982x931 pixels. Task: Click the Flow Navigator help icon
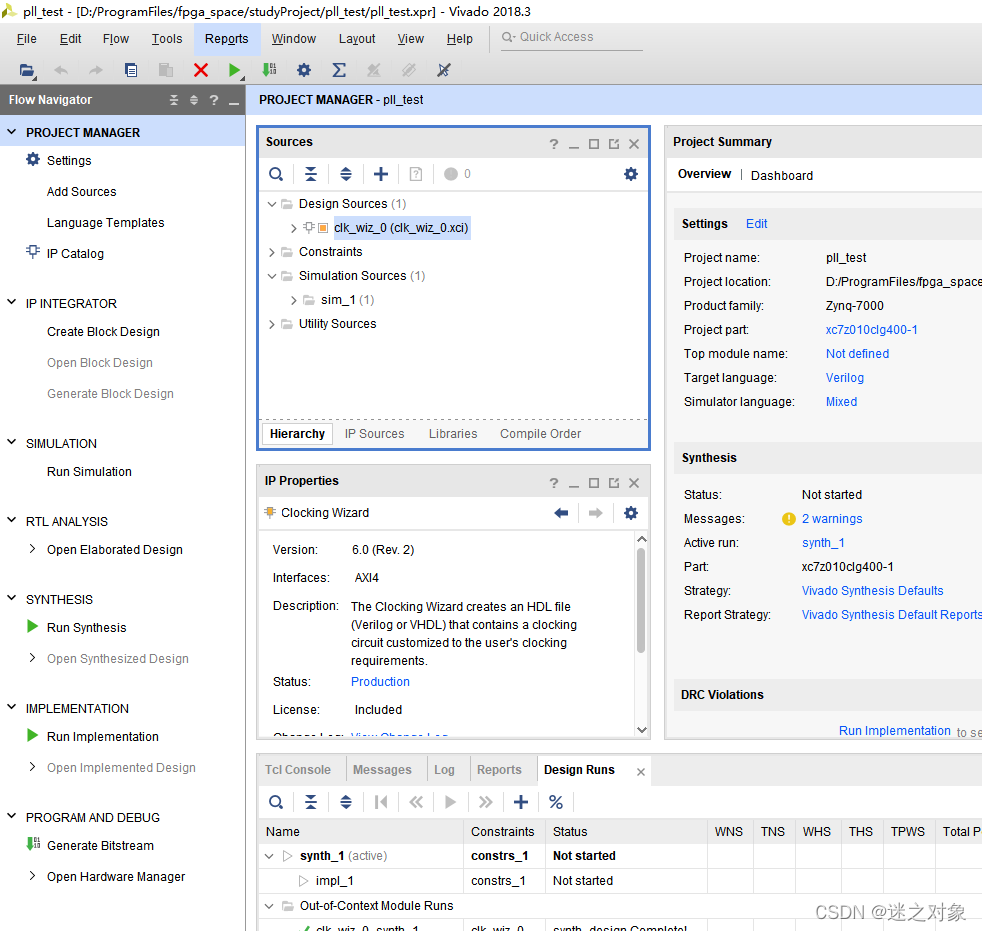point(214,100)
